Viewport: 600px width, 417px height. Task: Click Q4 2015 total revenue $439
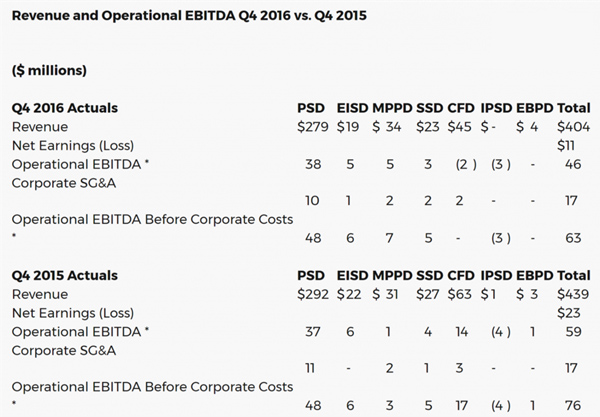[573, 294]
